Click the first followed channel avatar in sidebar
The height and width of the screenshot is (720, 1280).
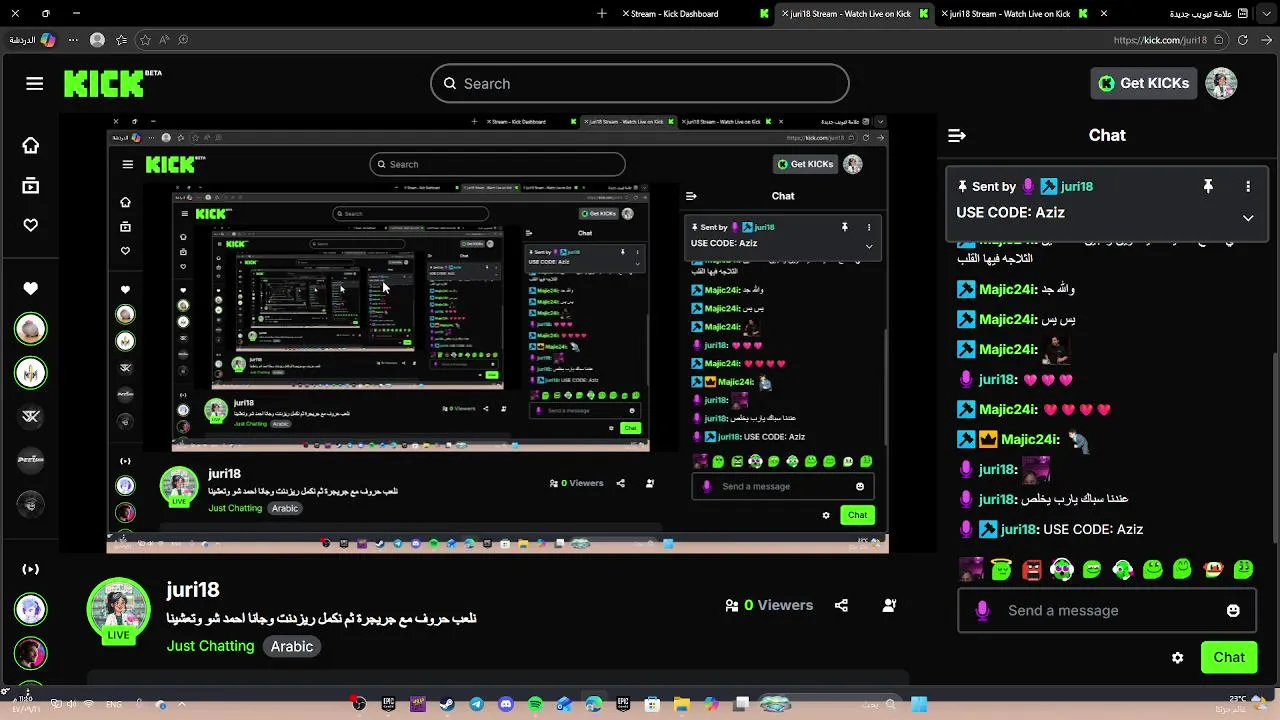point(31,329)
